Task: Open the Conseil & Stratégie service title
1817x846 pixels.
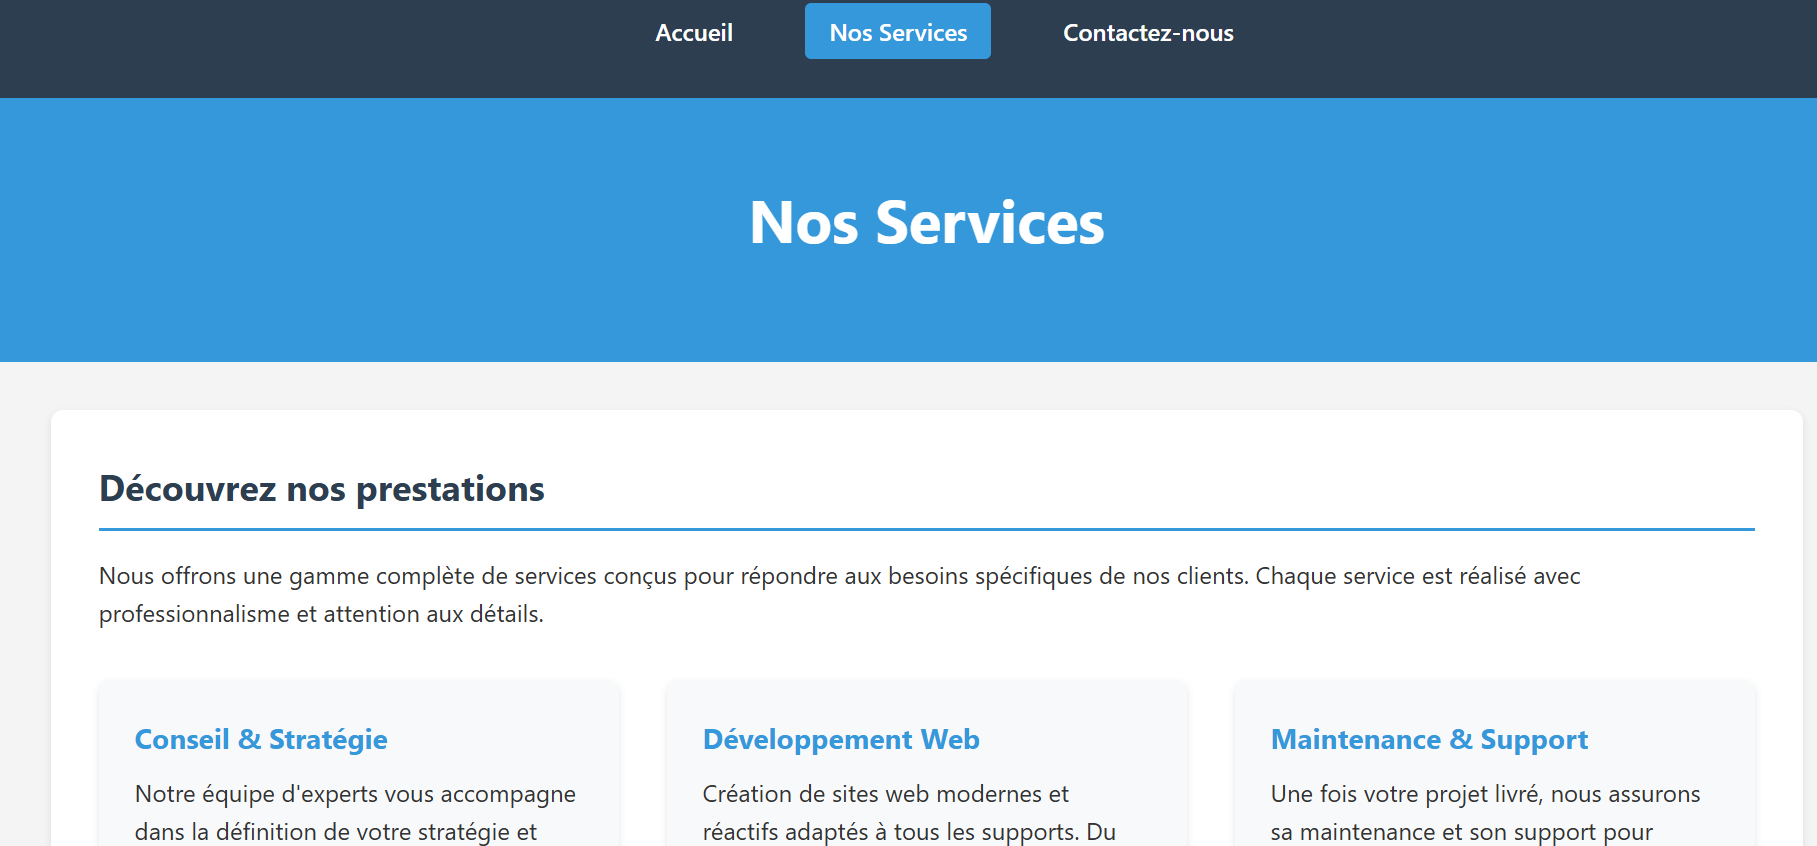Action: coord(261,739)
